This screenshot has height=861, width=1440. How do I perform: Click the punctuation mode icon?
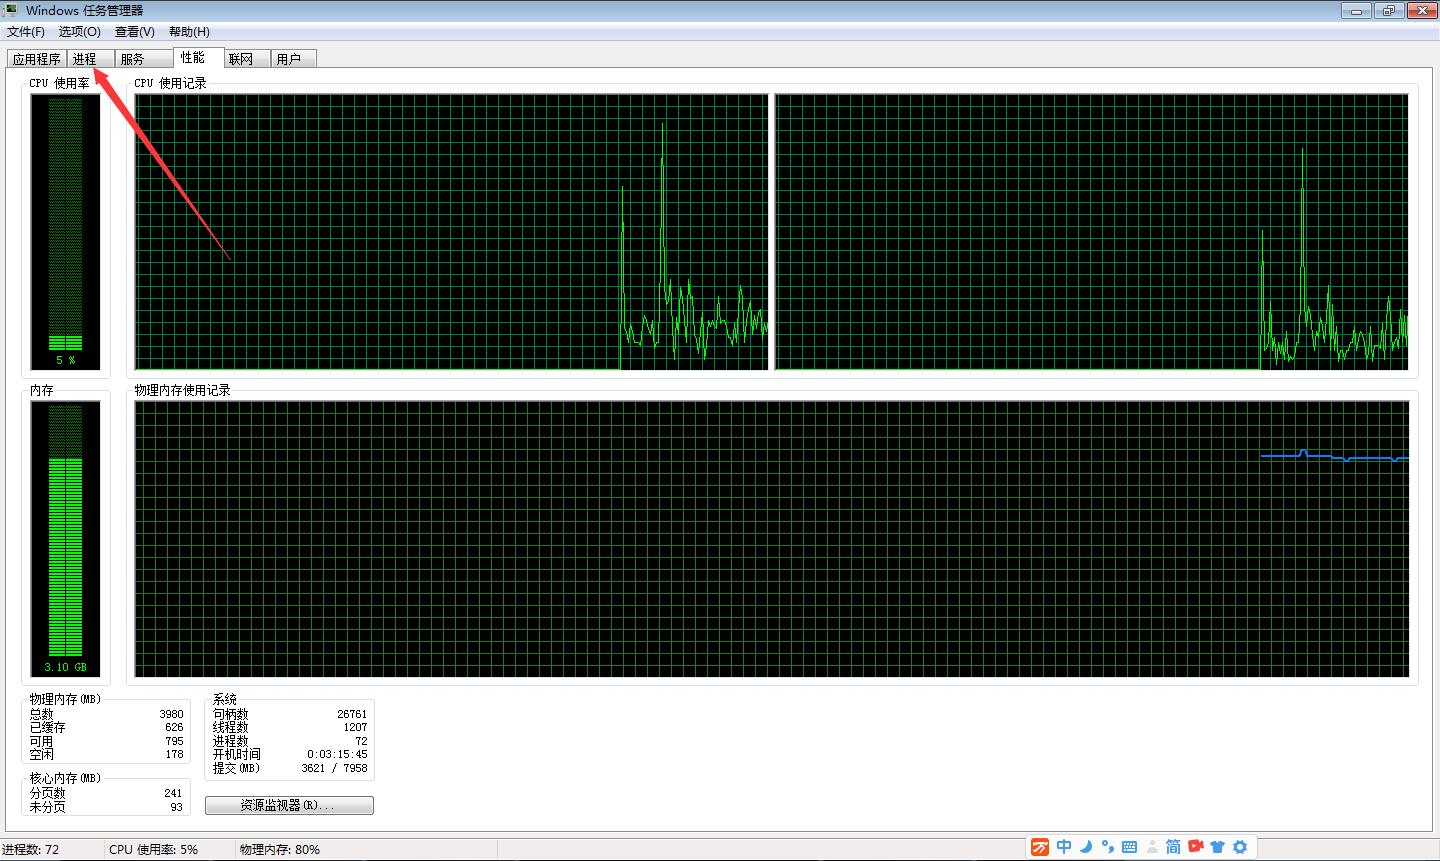coord(1108,847)
